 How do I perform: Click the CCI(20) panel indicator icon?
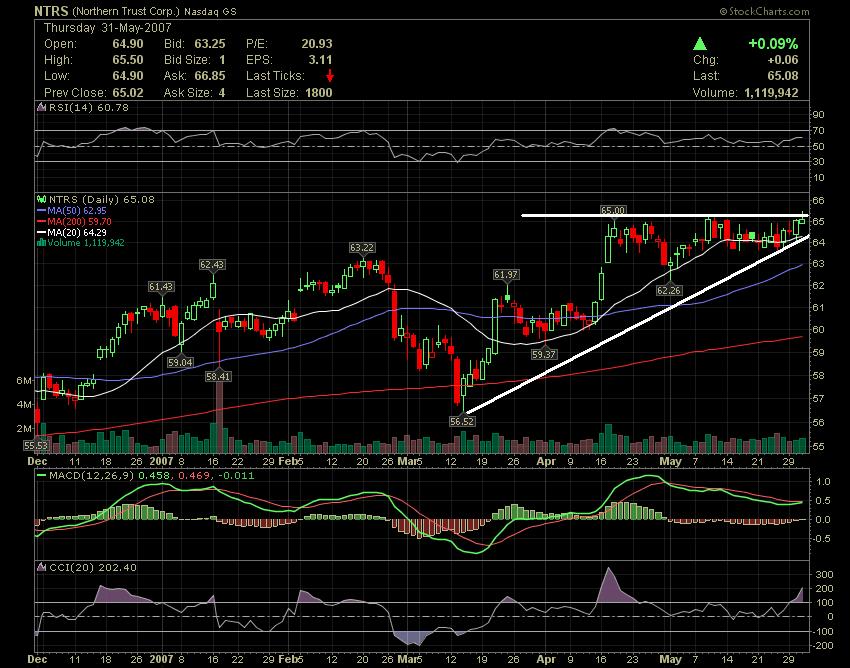tap(41, 567)
